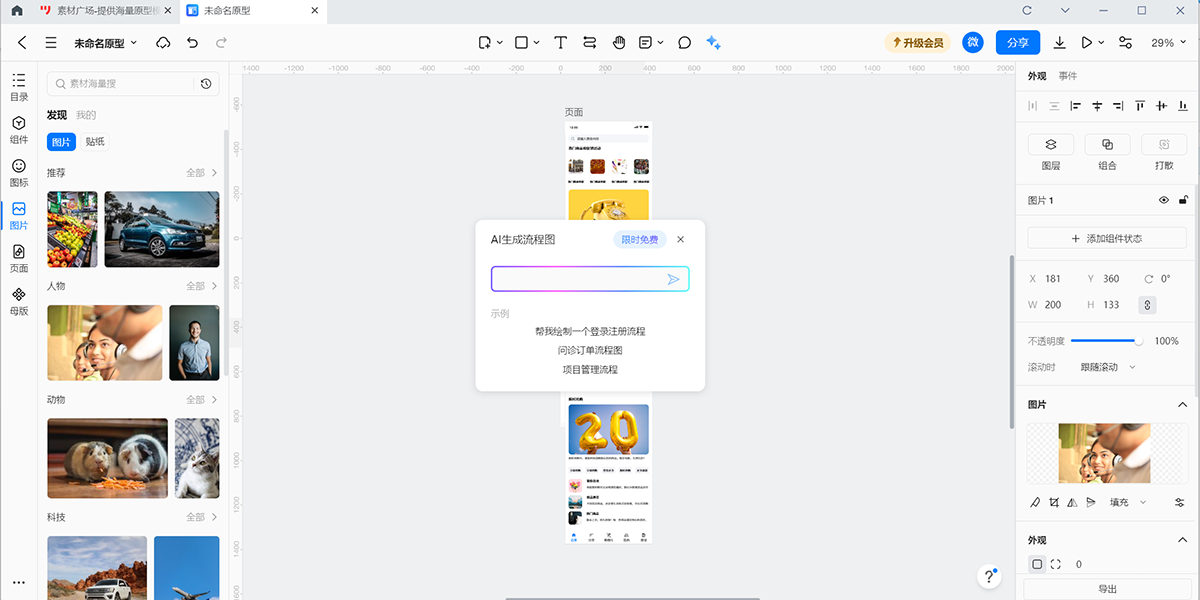
Task: Collapse the 图片 section in right panel
Action: (1181, 404)
